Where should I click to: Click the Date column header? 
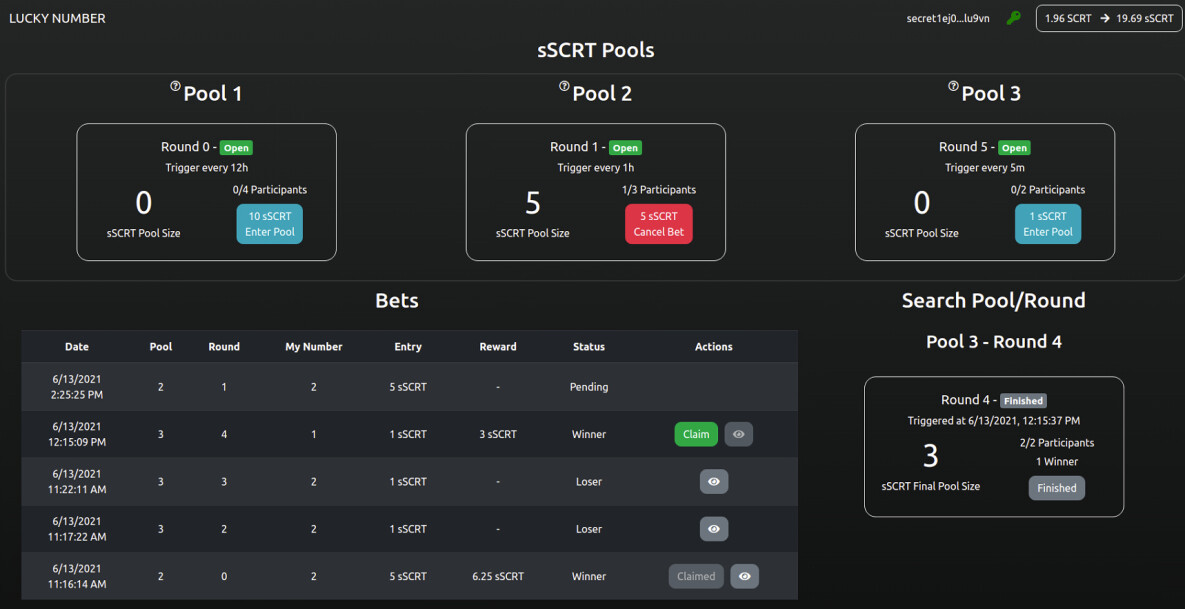coord(77,347)
